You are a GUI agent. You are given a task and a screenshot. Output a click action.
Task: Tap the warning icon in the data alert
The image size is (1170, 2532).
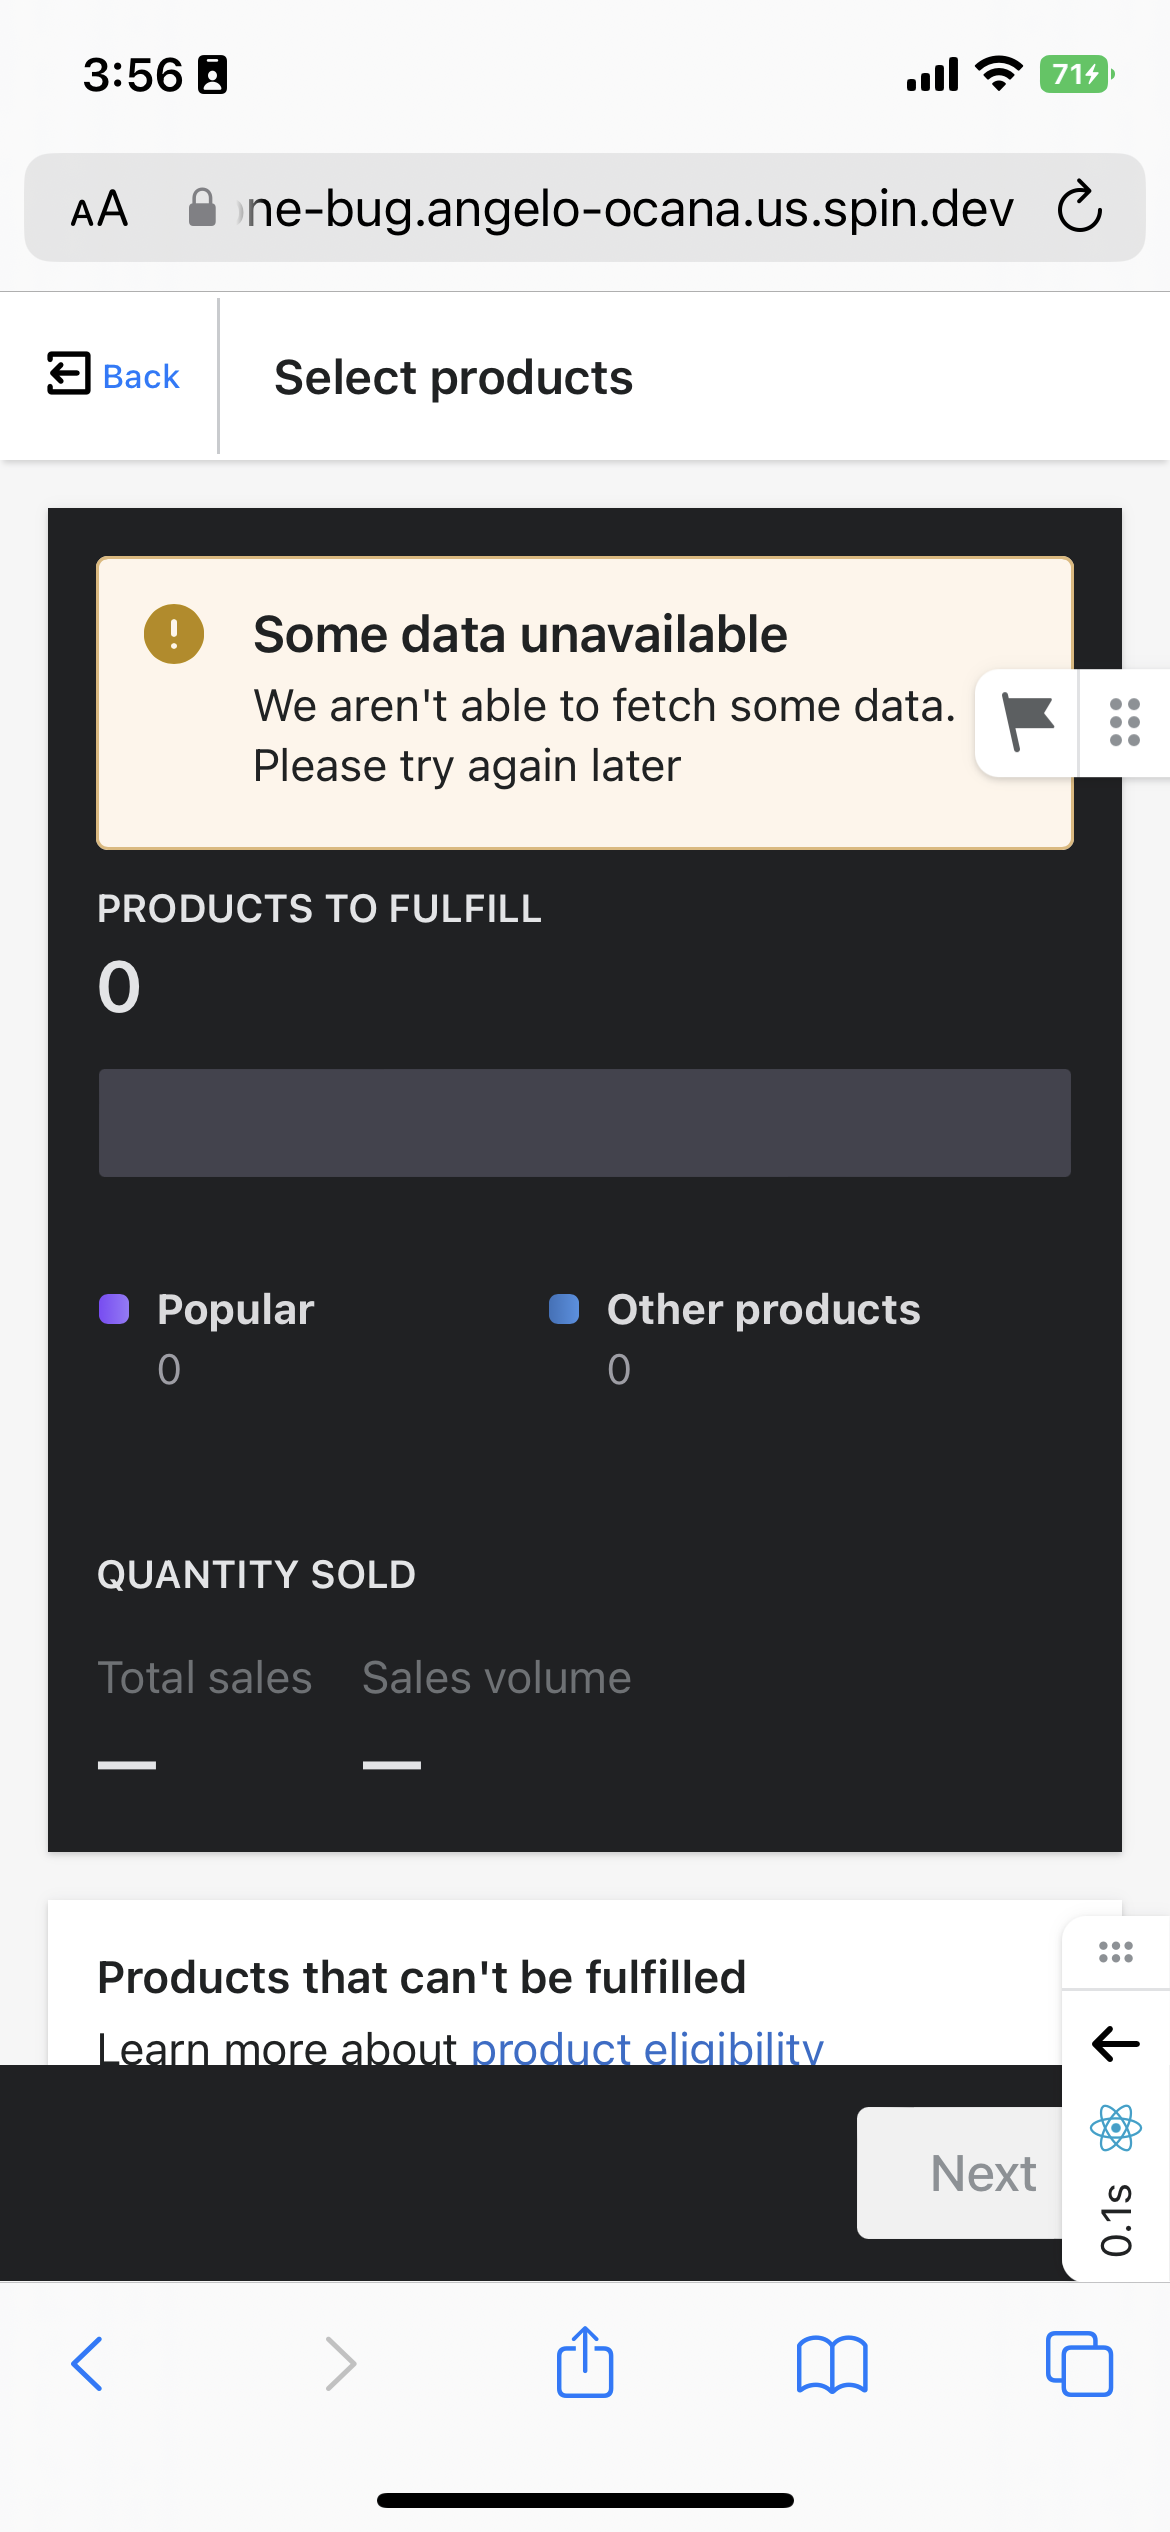pyautogui.click(x=172, y=633)
